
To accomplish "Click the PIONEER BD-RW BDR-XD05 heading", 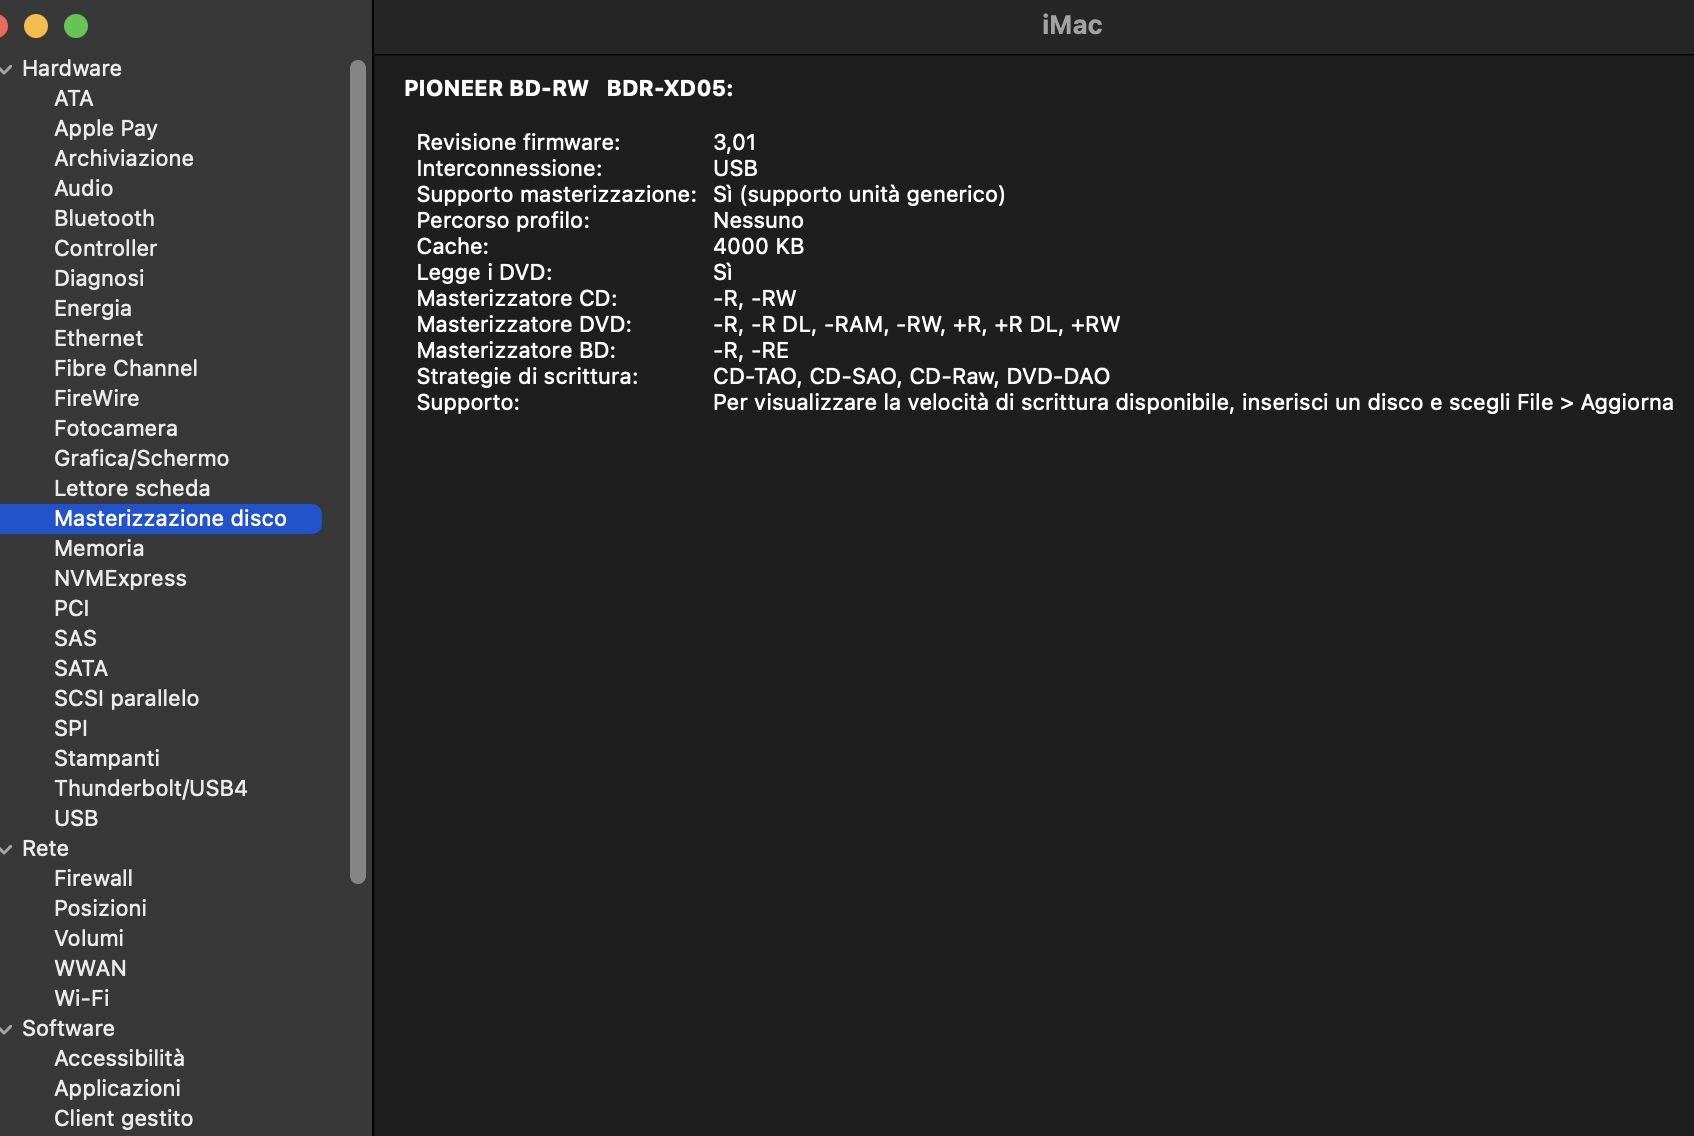I will (568, 88).
